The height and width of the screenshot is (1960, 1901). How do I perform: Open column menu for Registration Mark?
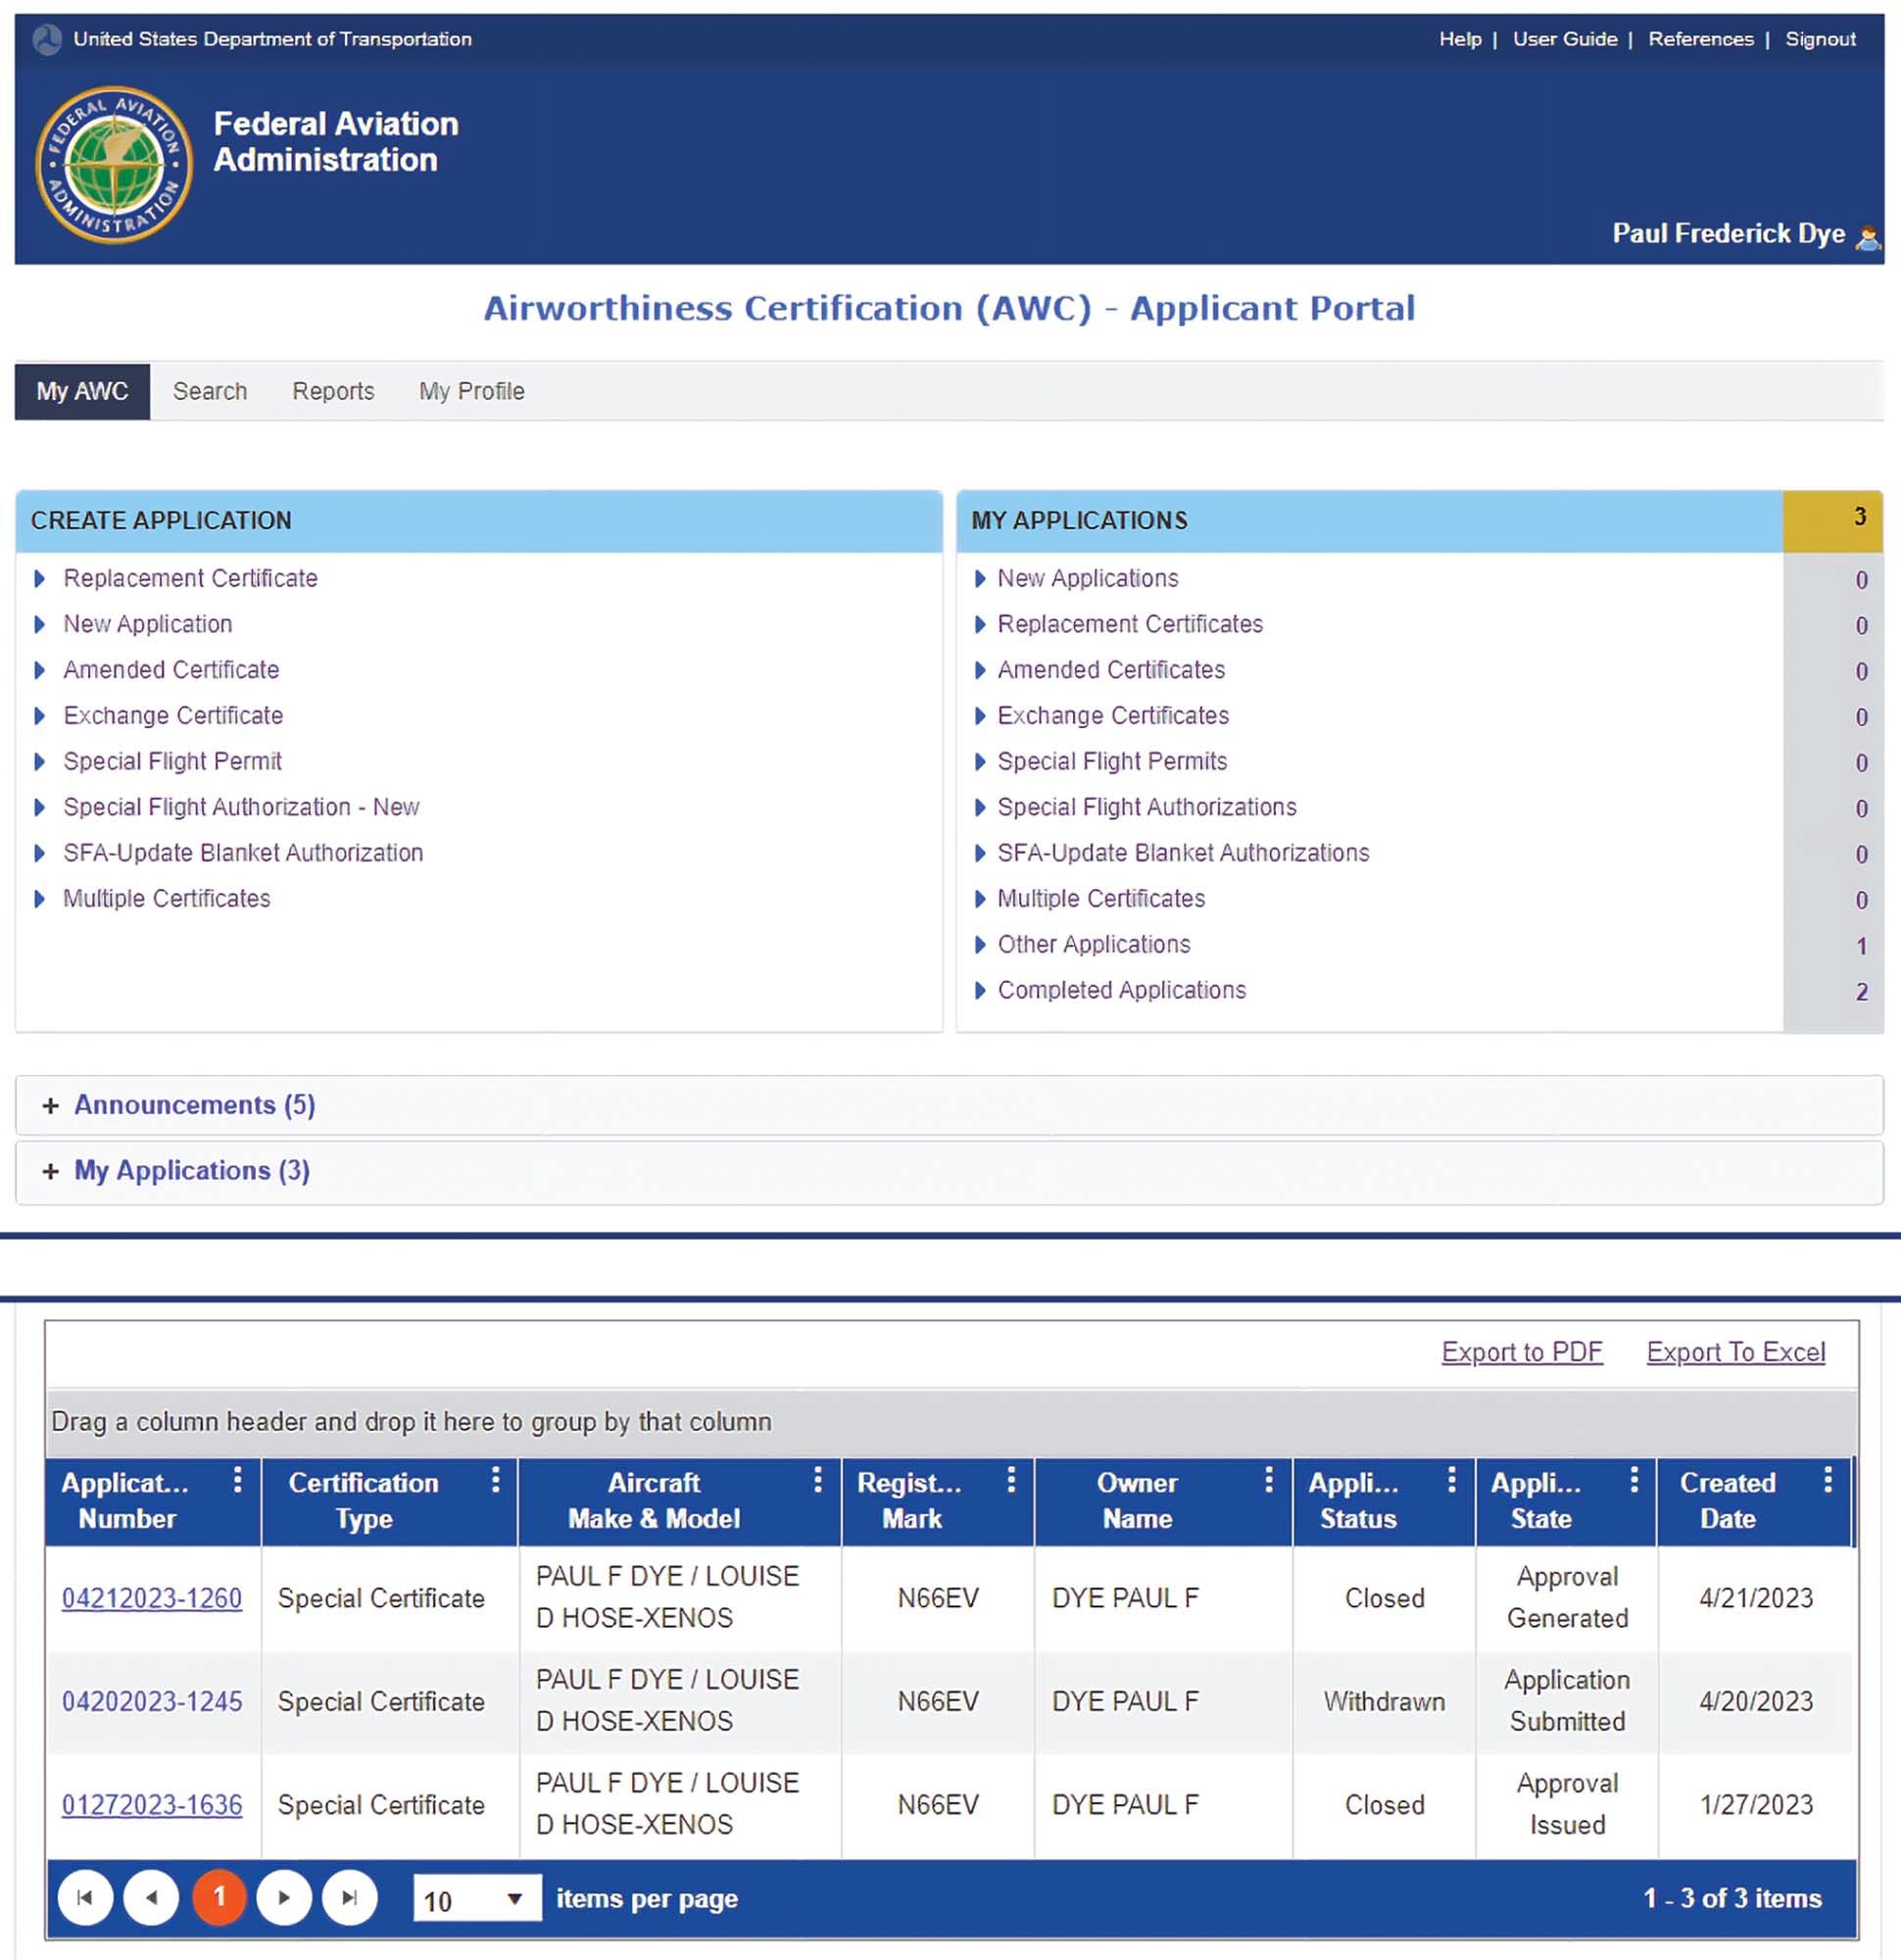tap(1011, 1480)
